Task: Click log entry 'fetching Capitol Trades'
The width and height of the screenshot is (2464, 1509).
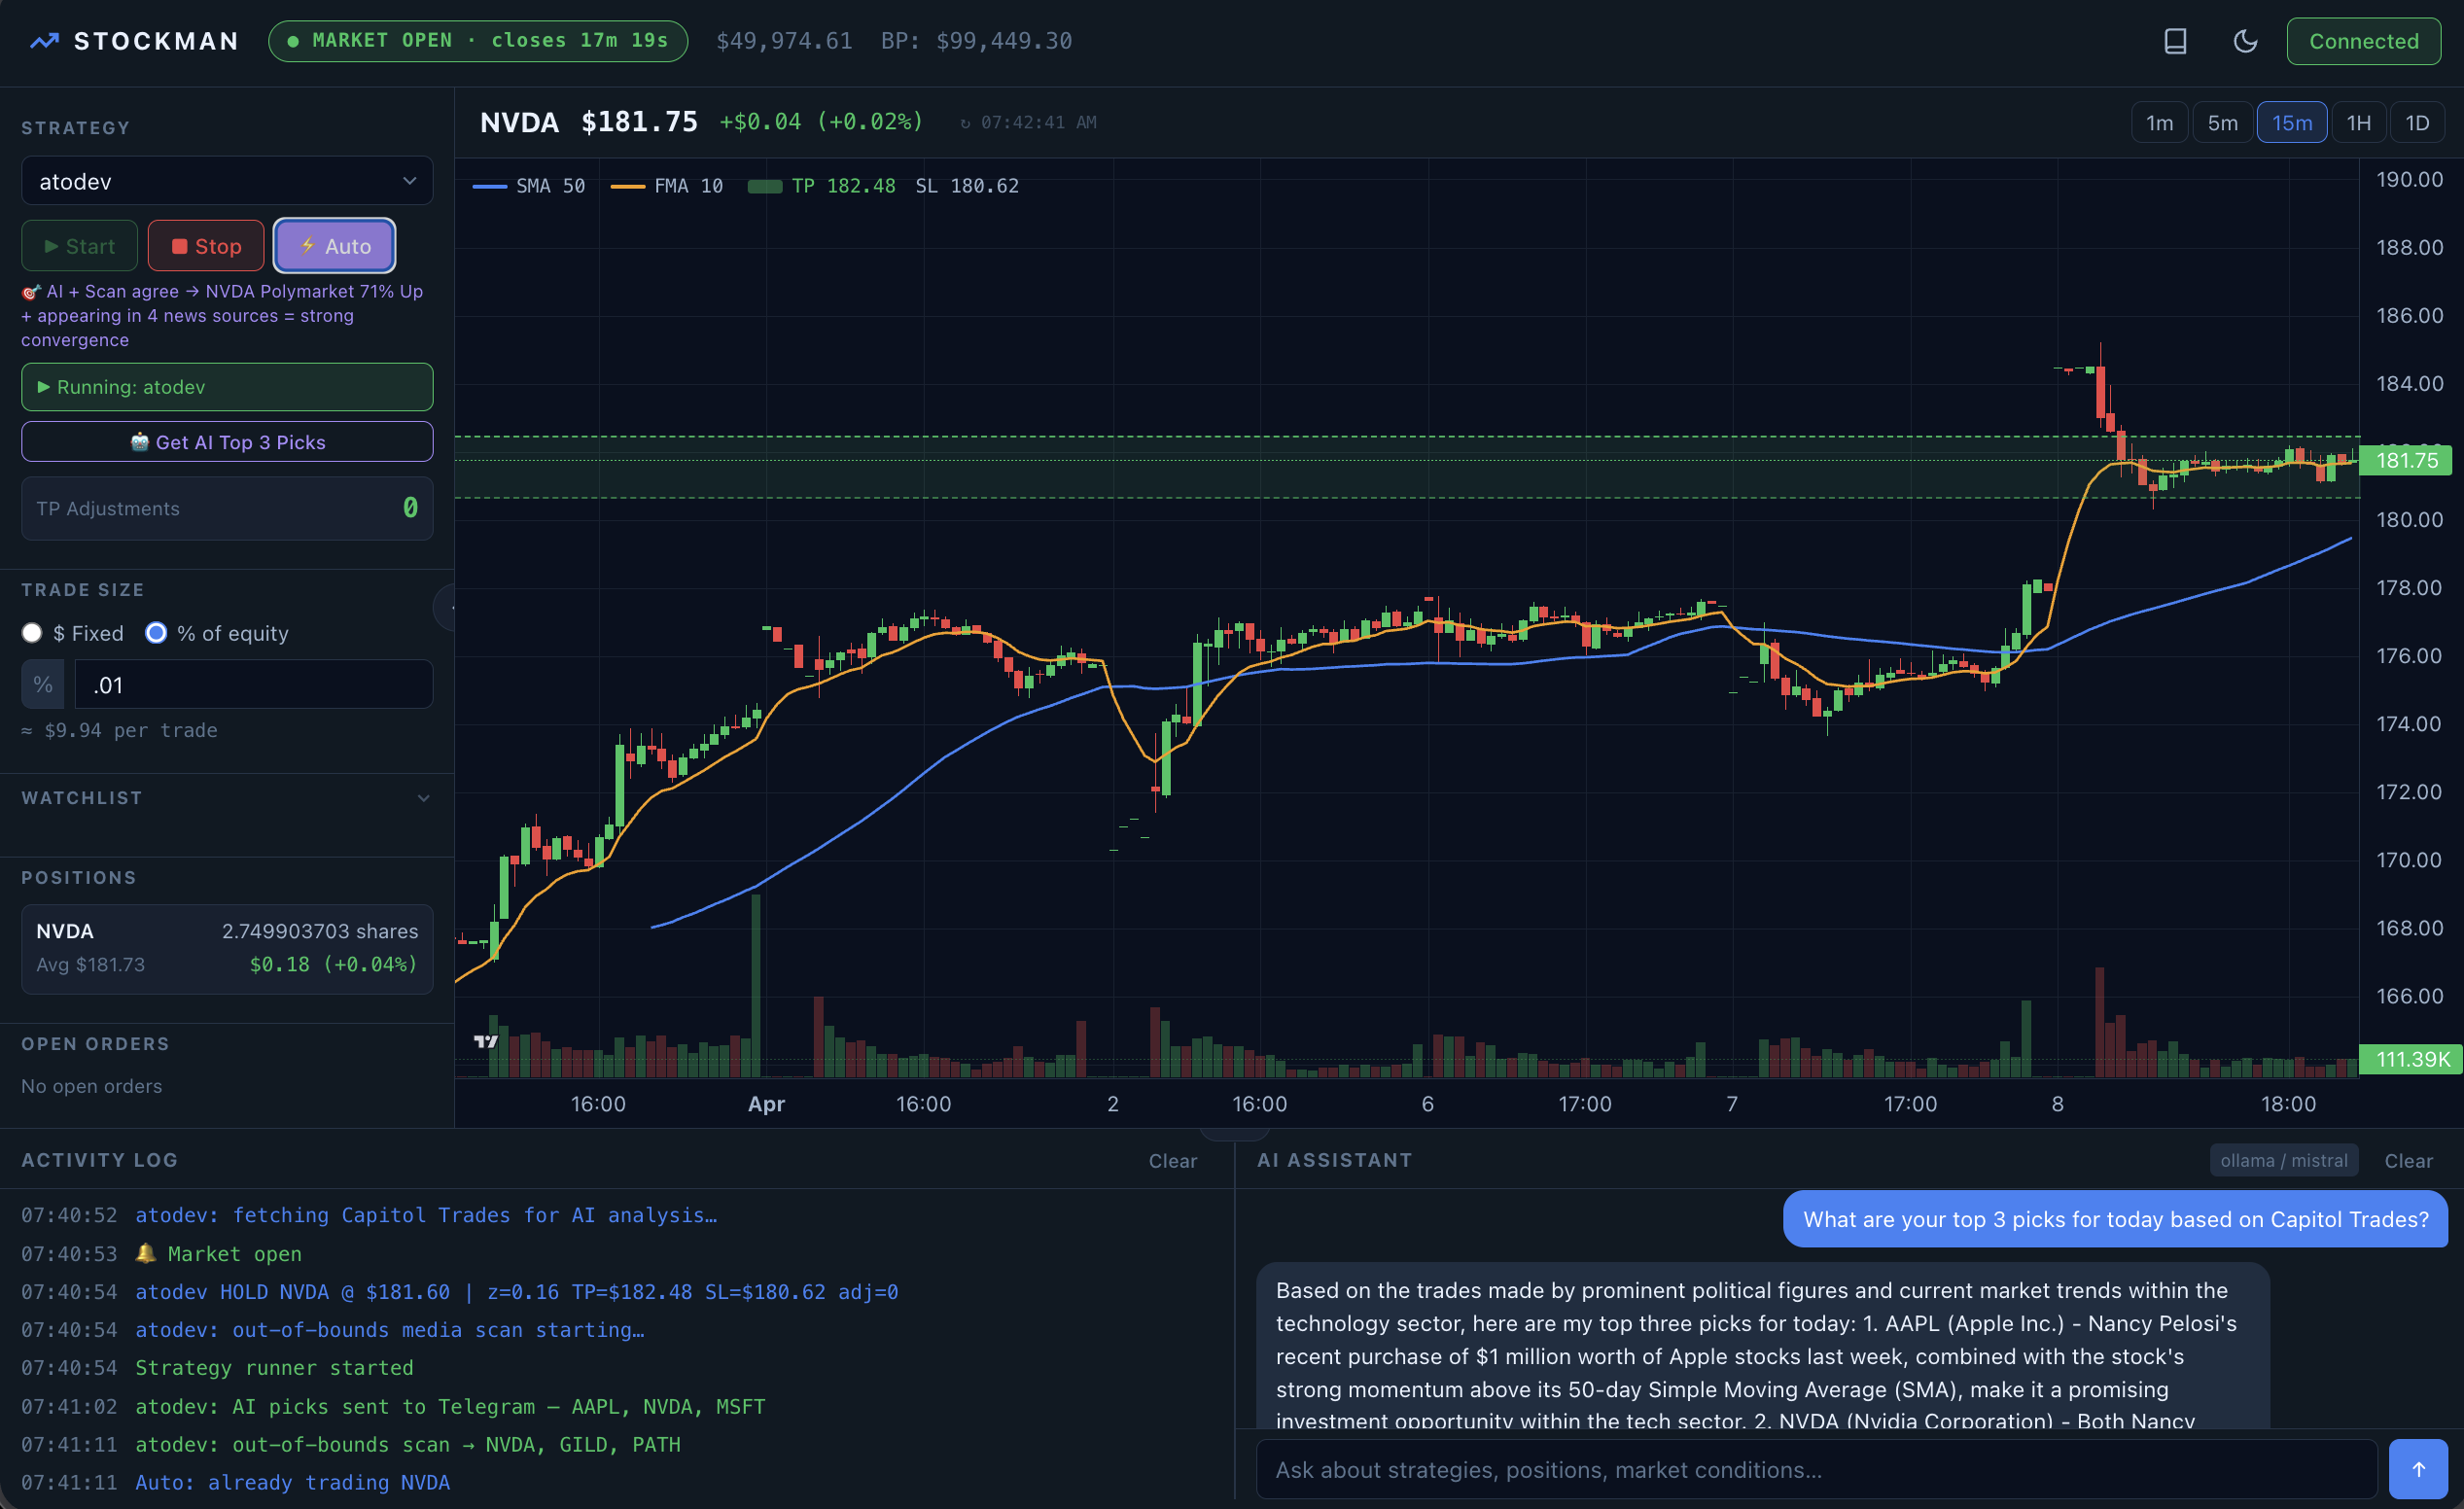Action: [x=426, y=1215]
